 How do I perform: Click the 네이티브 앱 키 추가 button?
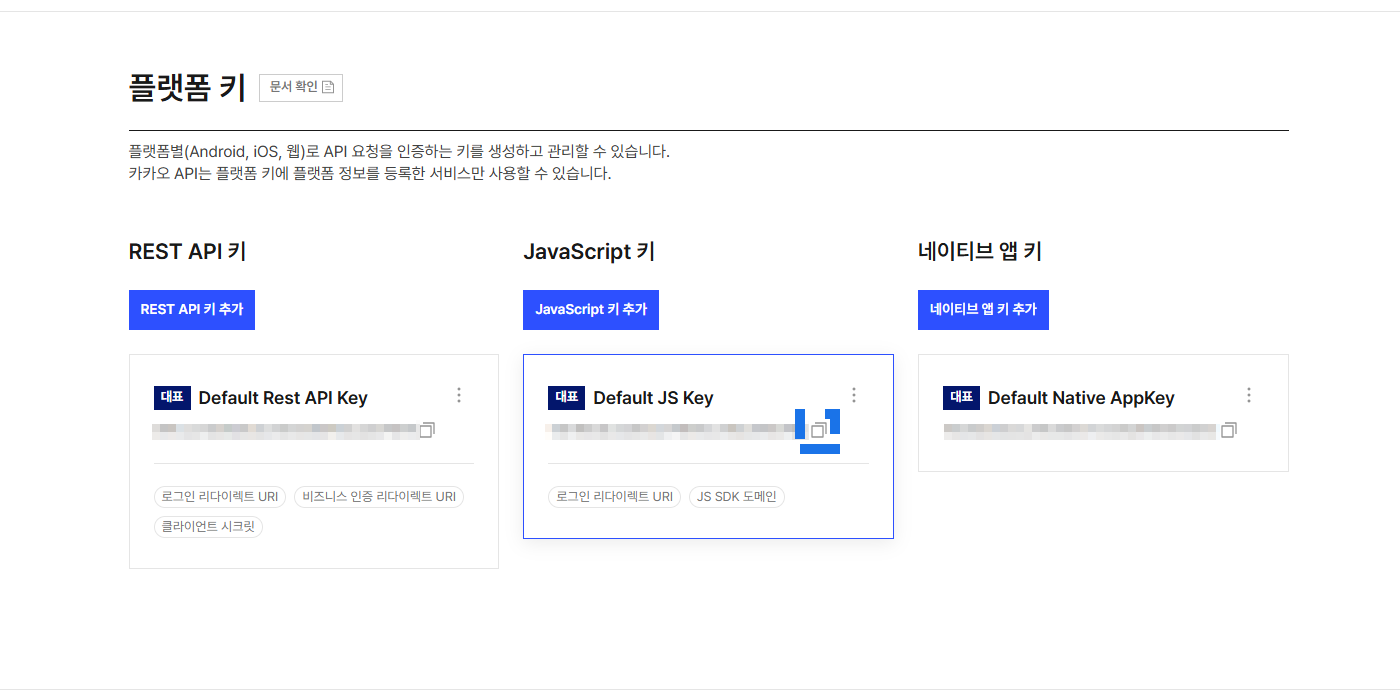coord(982,310)
